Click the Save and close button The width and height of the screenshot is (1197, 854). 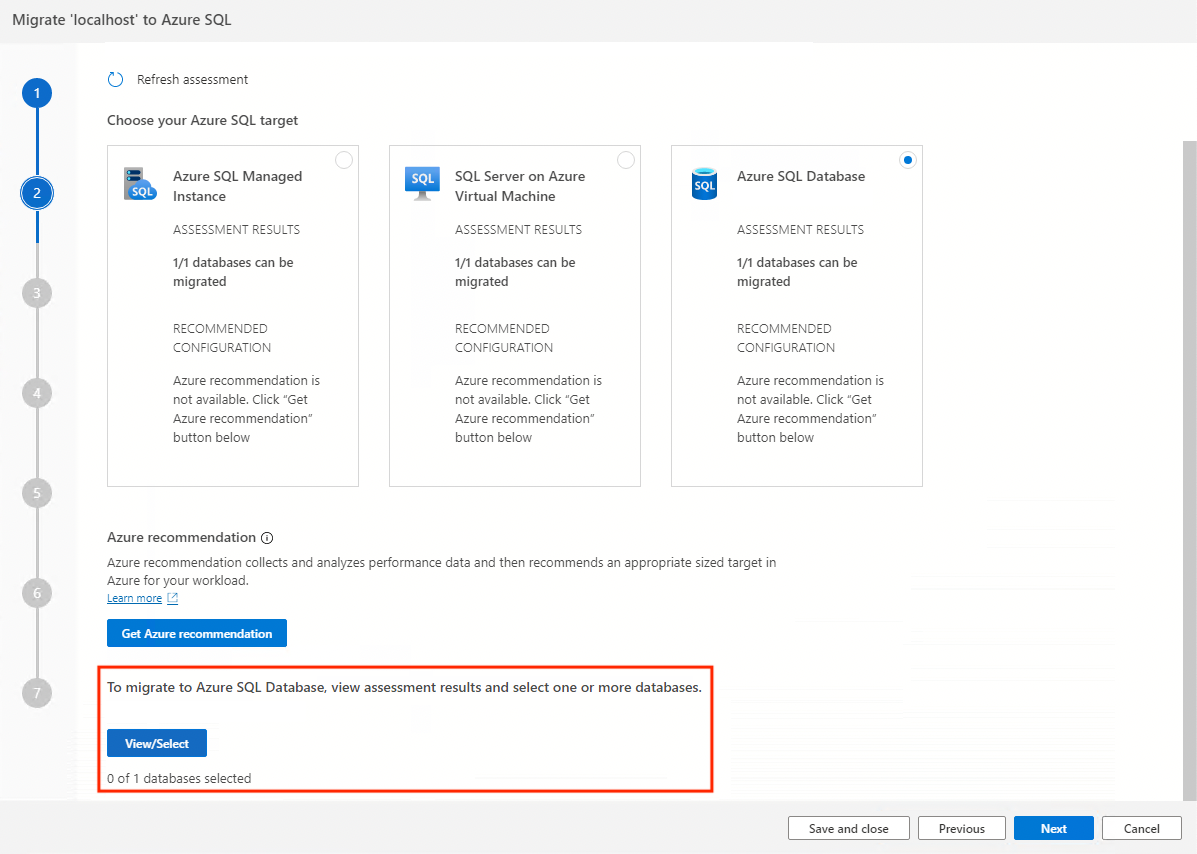849,829
